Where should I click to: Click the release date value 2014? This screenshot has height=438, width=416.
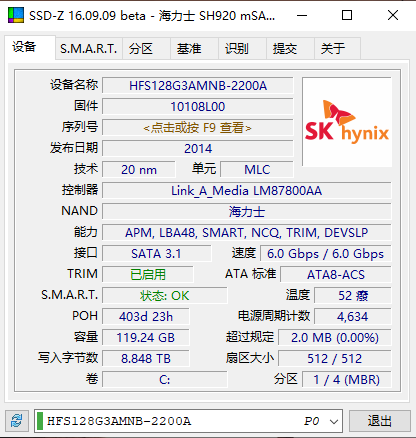point(198,148)
